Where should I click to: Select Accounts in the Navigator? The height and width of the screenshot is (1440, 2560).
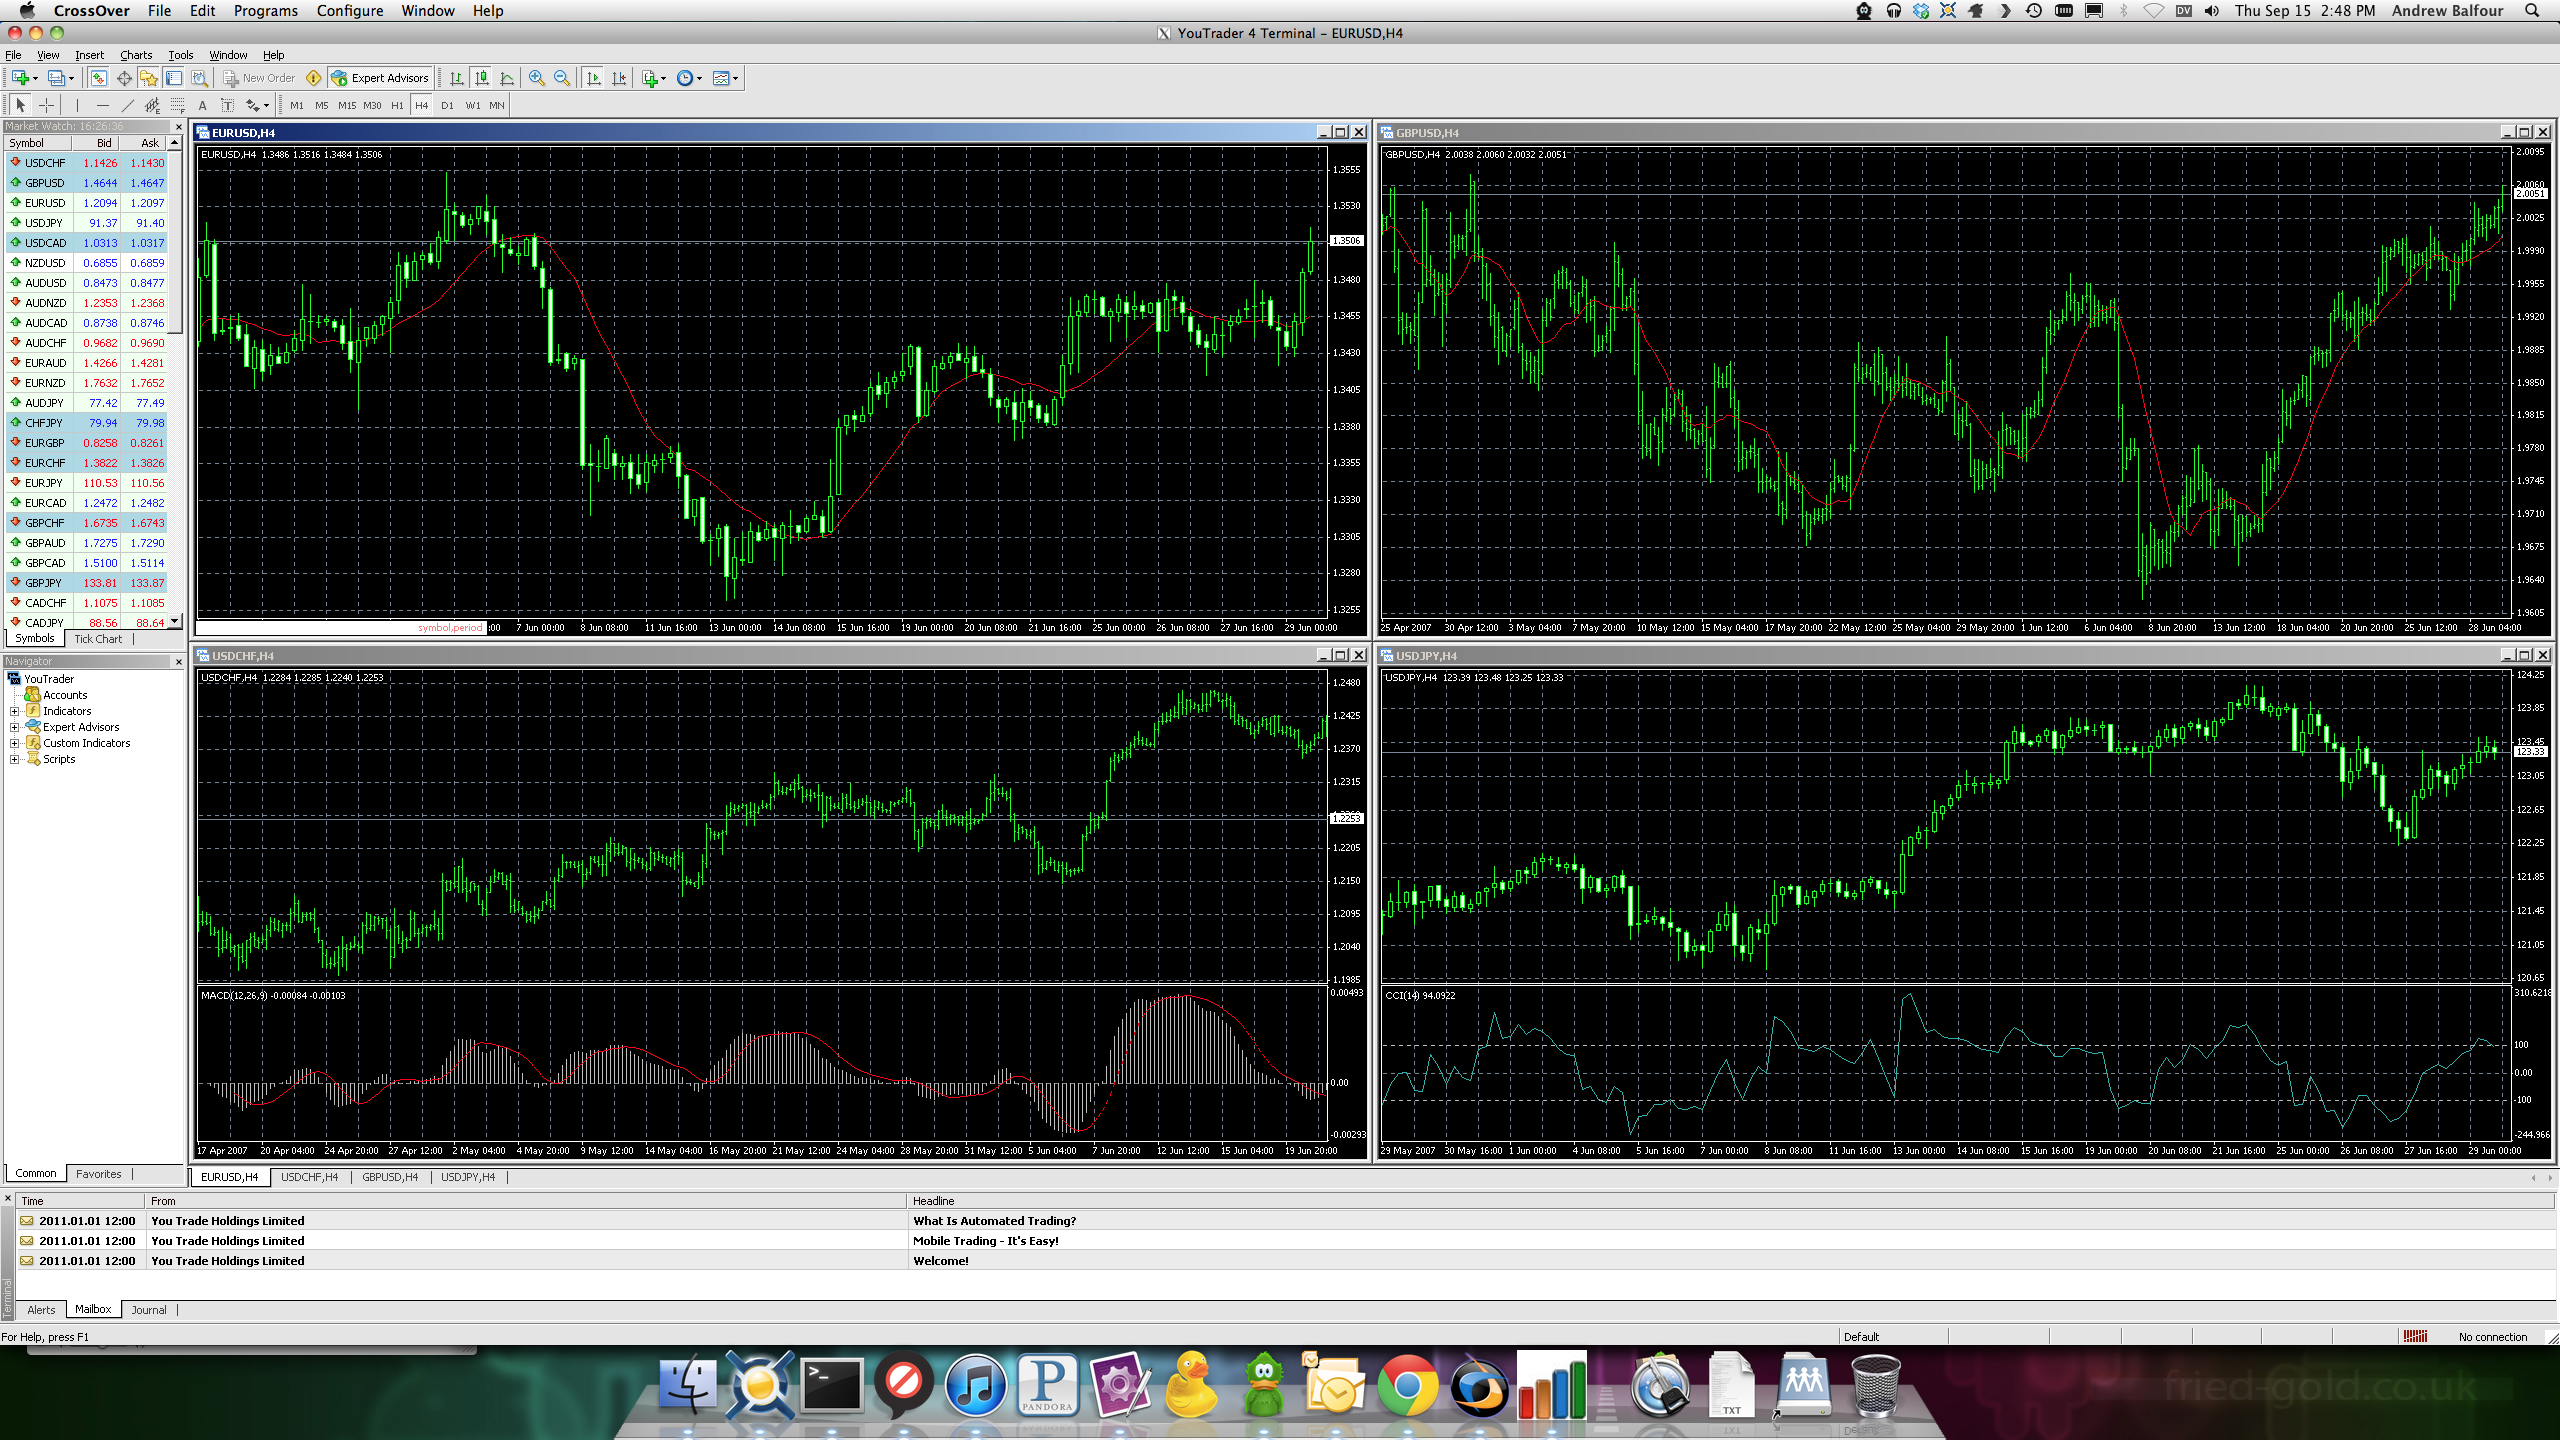[x=65, y=695]
